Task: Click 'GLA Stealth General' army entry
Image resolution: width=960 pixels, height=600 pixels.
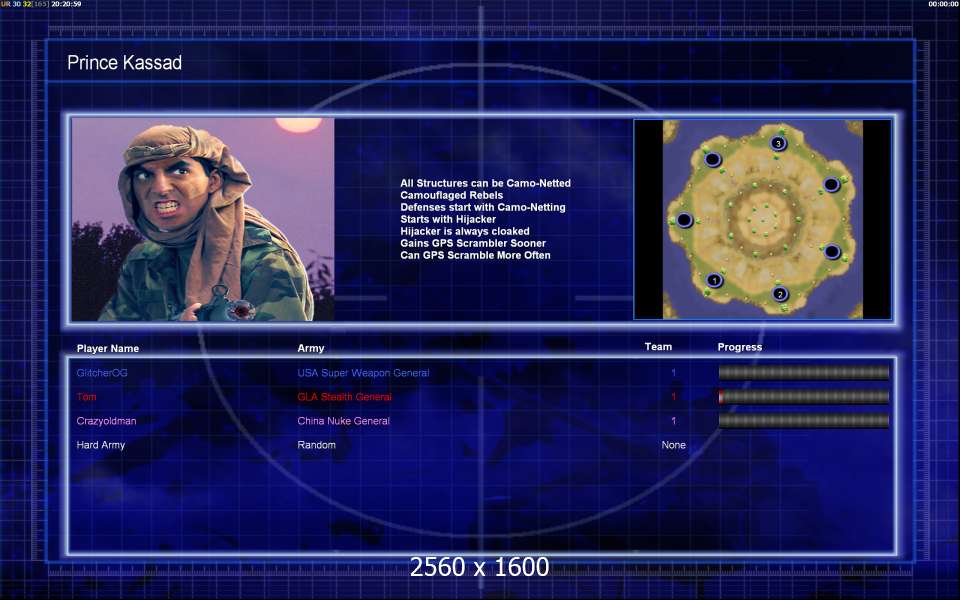Action: pos(345,397)
